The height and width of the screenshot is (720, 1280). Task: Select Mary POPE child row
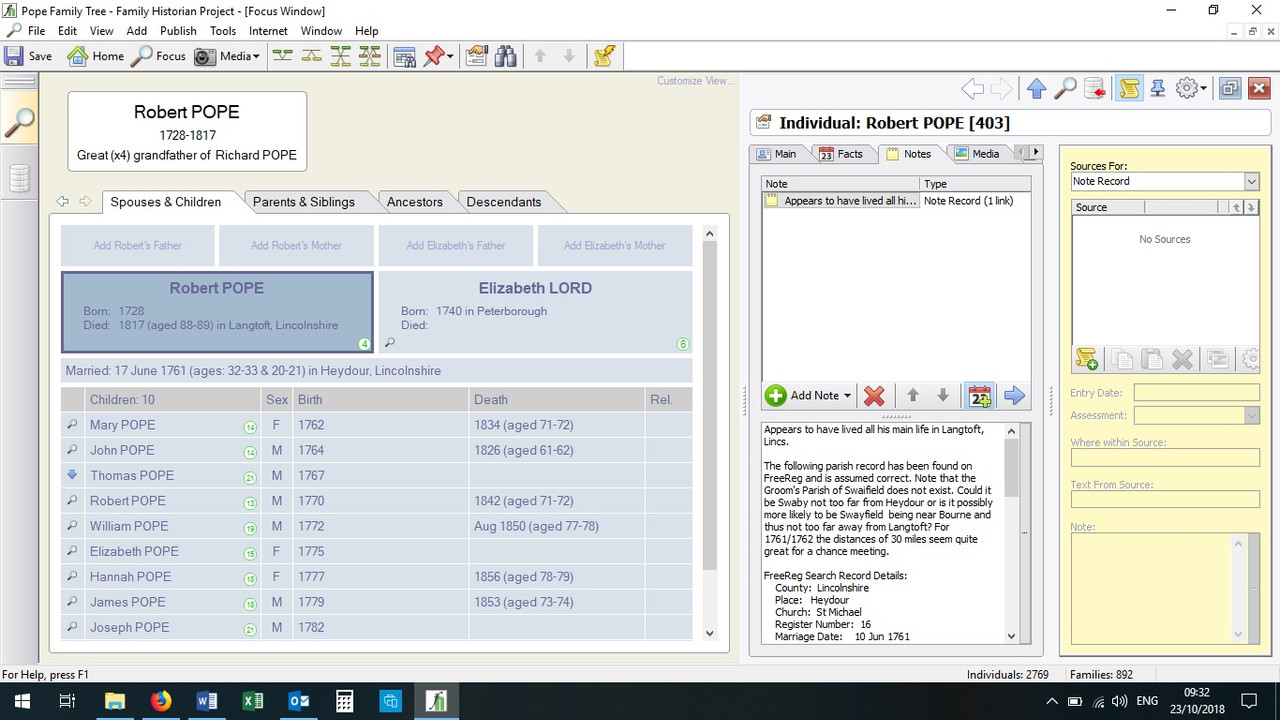[x=376, y=425]
